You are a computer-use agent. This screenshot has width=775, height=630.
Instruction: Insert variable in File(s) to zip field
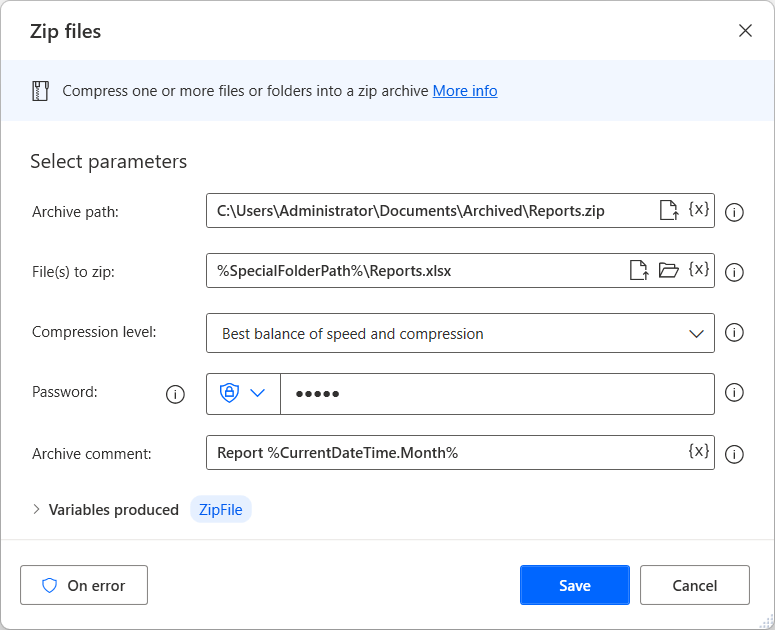click(x=698, y=269)
